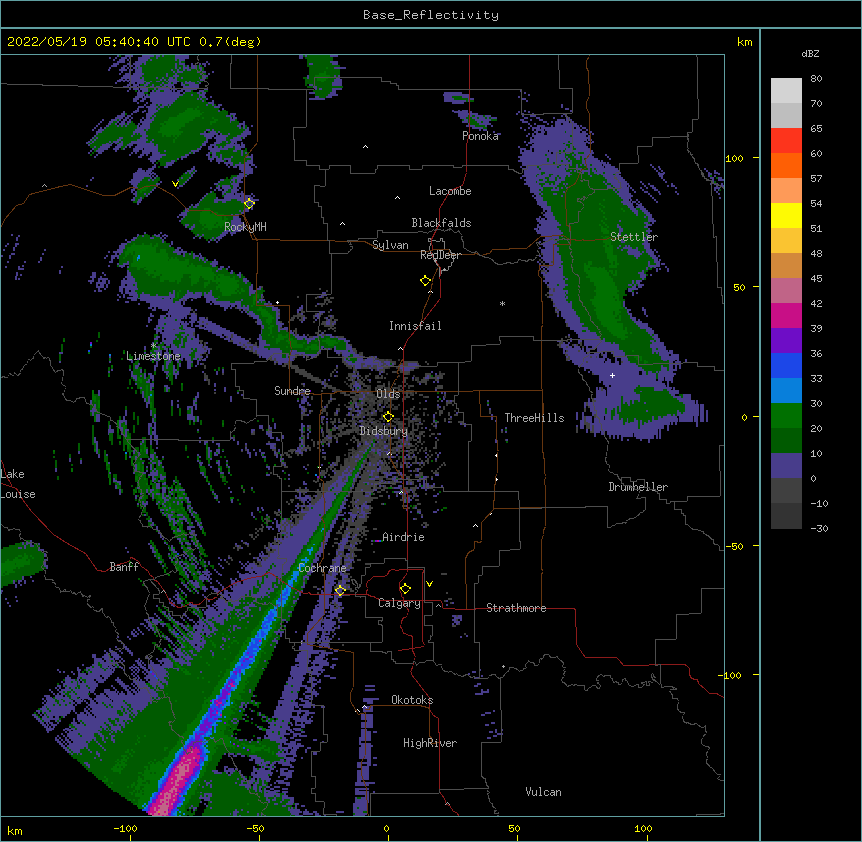This screenshot has width=862, height=842.
Task: Click the ThreeHills city label
Action: pos(534,418)
